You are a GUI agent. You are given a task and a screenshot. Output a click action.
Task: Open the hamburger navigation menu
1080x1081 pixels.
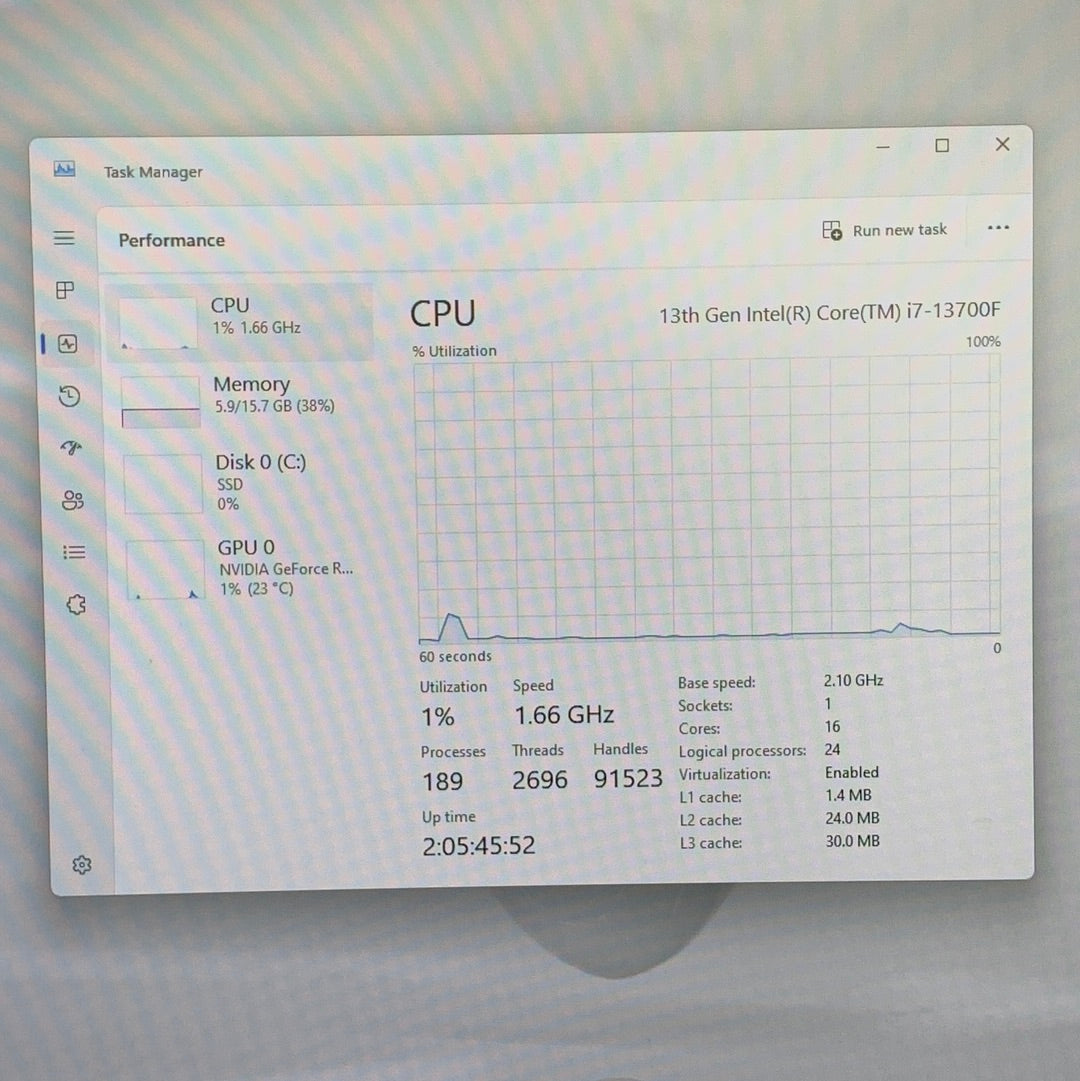pos(64,238)
